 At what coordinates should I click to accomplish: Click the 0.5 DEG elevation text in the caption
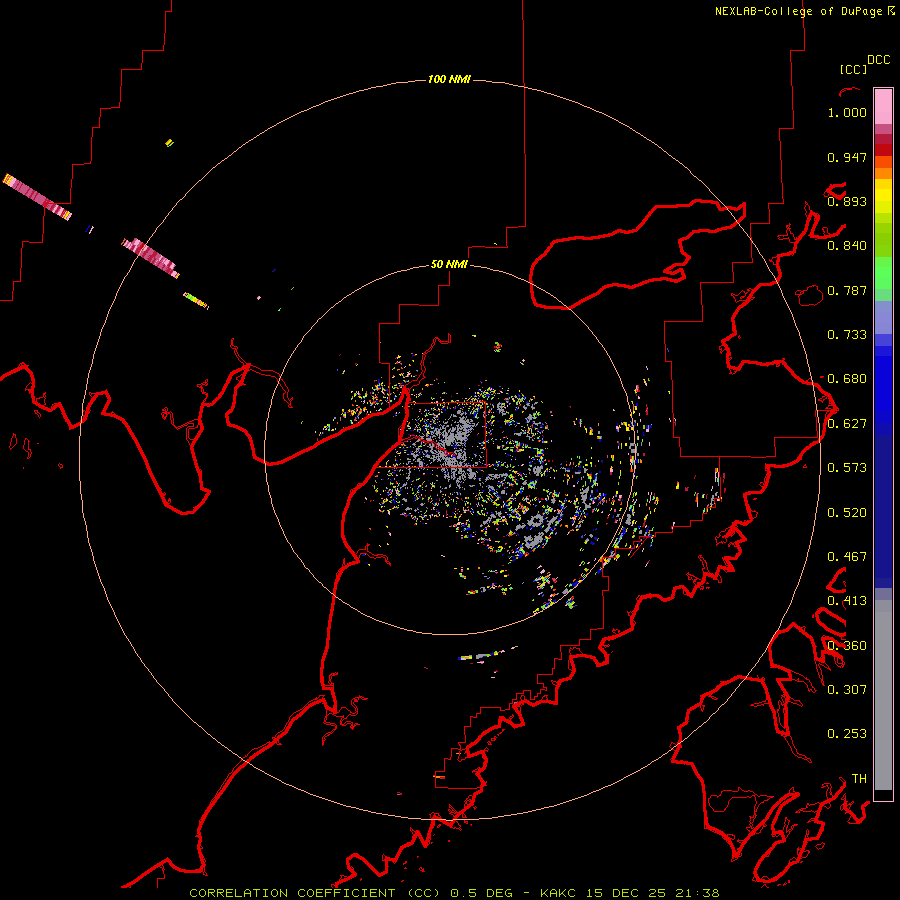[483, 893]
